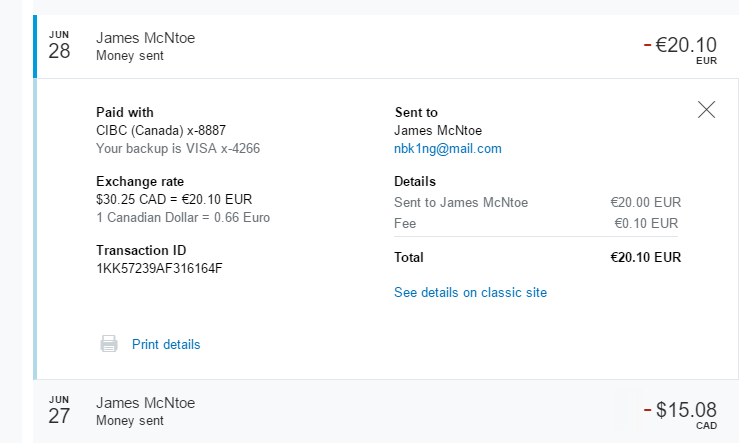Image resolution: width=740 pixels, height=443 pixels.
Task: Click the Jun 28 date label
Action: [x=60, y=47]
